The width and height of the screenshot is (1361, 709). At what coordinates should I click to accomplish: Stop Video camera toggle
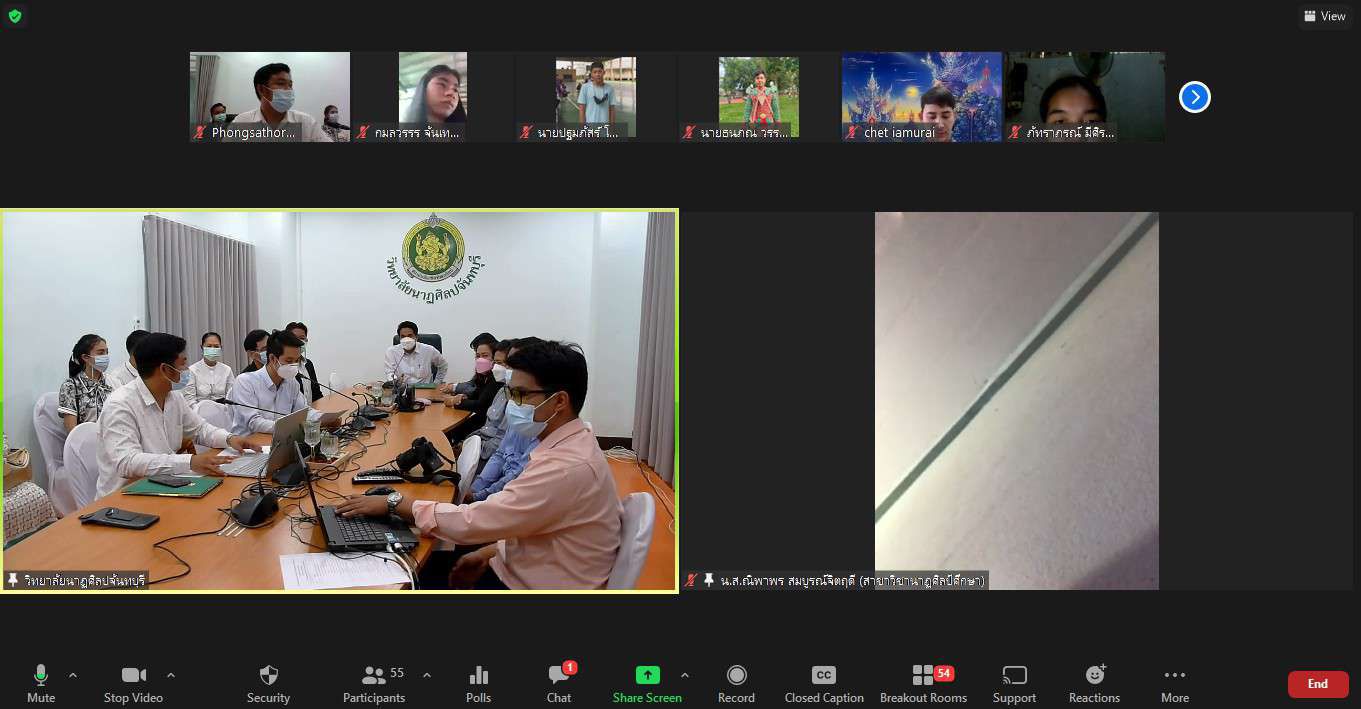click(133, 683)
